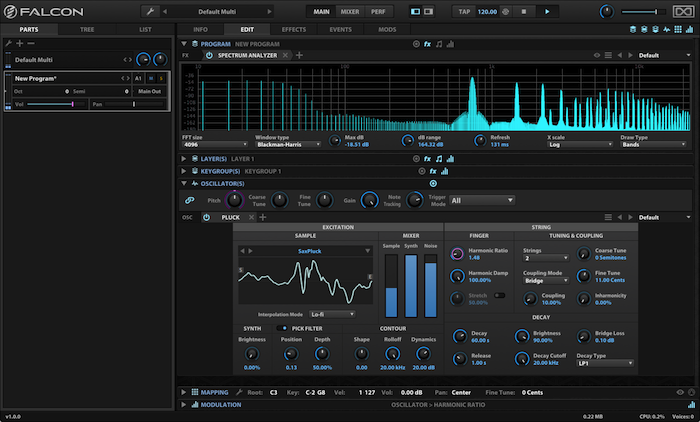Viewport: 700px width, 422px height.
Task: Open the Coupling Mode Bridge dropdown
Action: [546, 281]
